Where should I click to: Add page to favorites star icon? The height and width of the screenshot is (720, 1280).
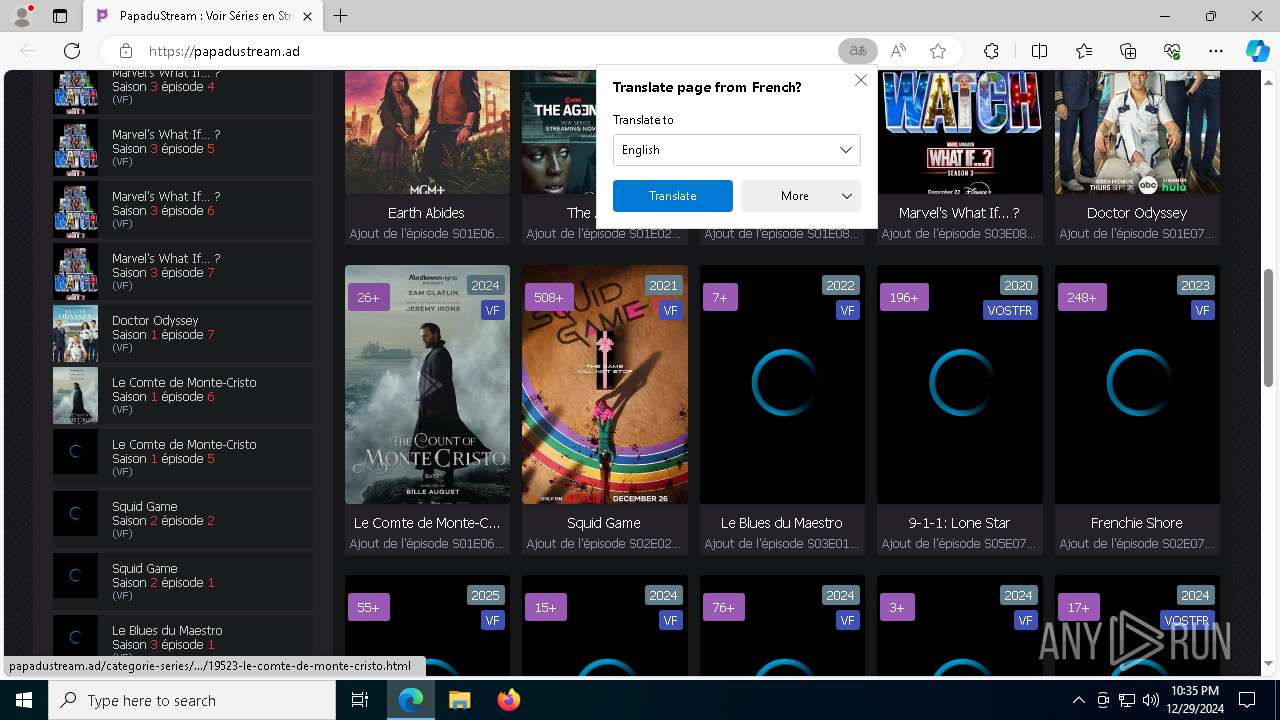coord(938,51)
